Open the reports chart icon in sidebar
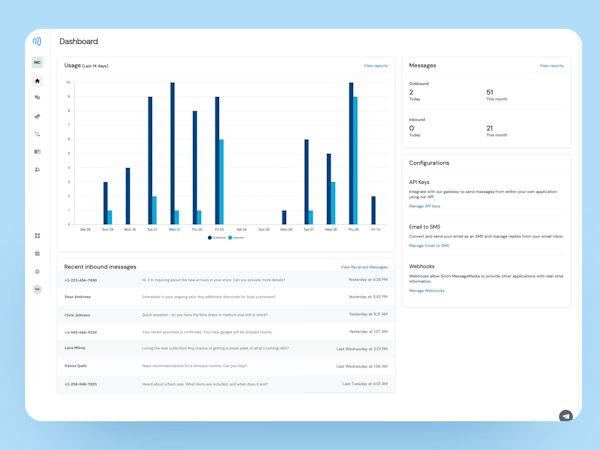600x450 pixels. point(37,152)
